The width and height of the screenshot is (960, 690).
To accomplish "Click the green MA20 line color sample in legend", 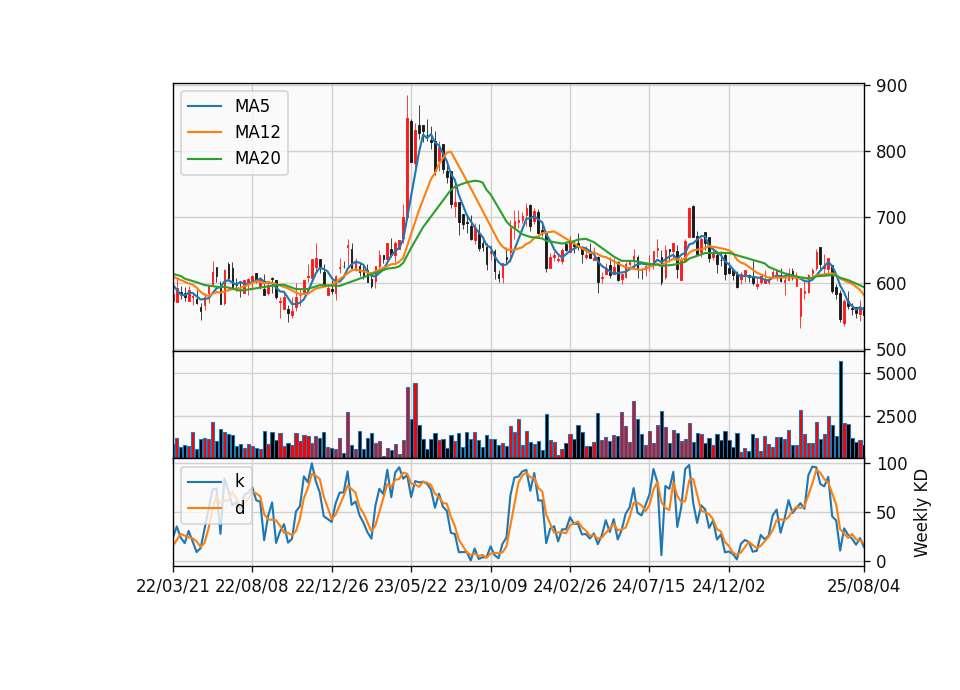I will pos(204,159).
